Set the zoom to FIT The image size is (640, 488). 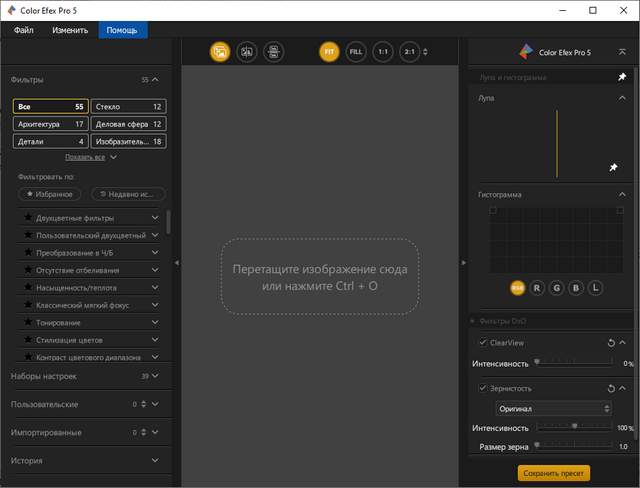coord(329,52)
